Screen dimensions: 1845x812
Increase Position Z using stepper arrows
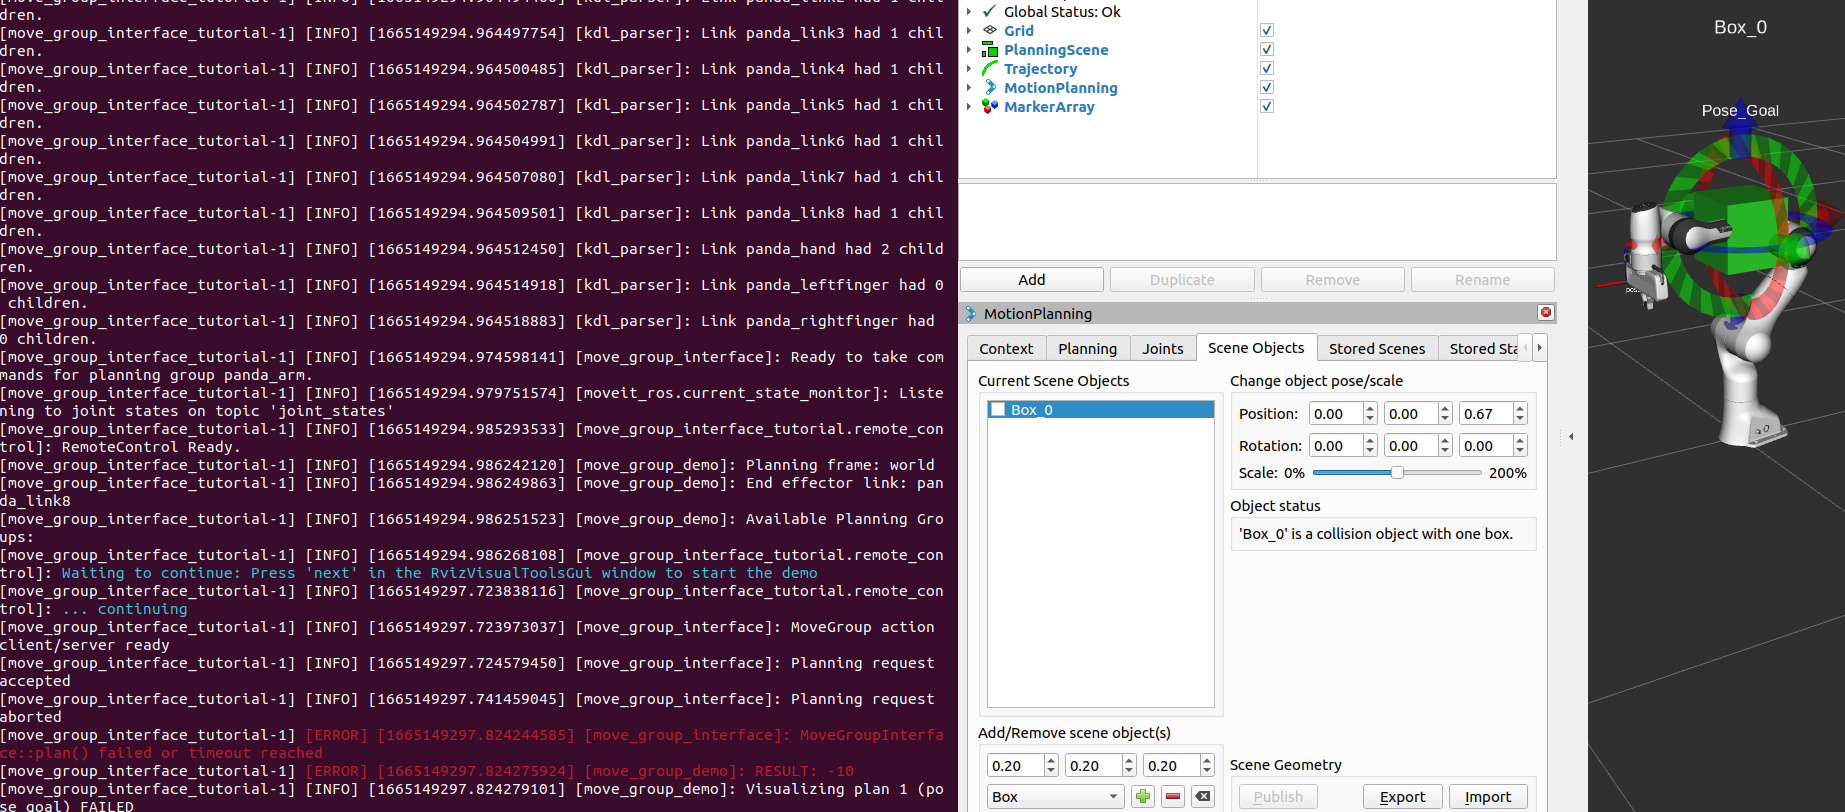1520,408
